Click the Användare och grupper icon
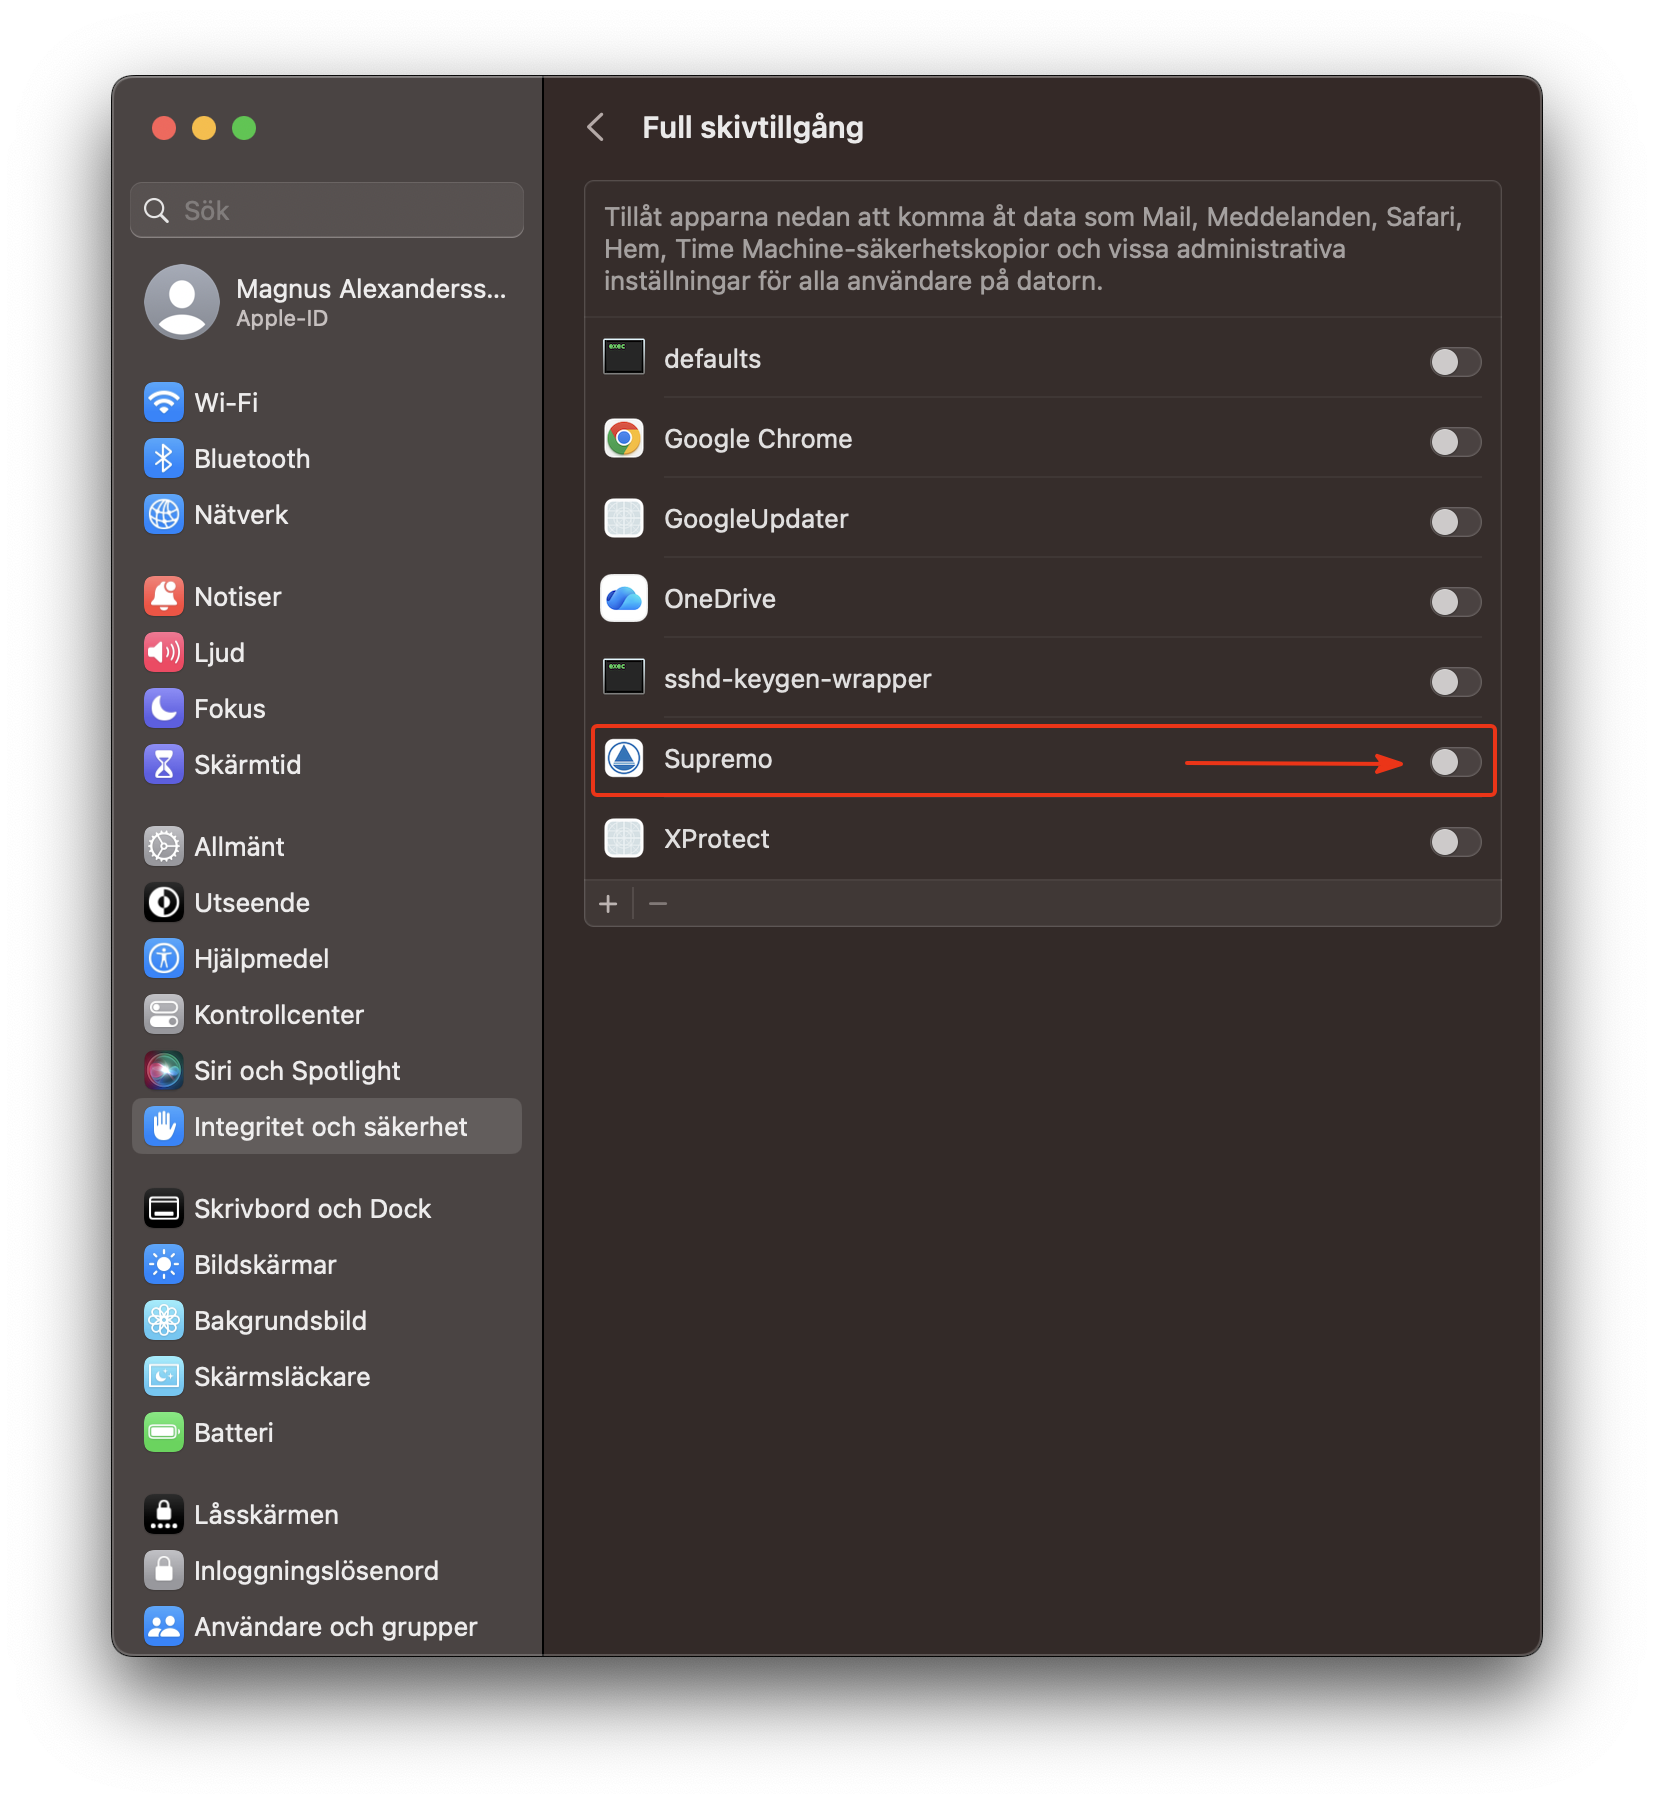 click(164, 1627)
